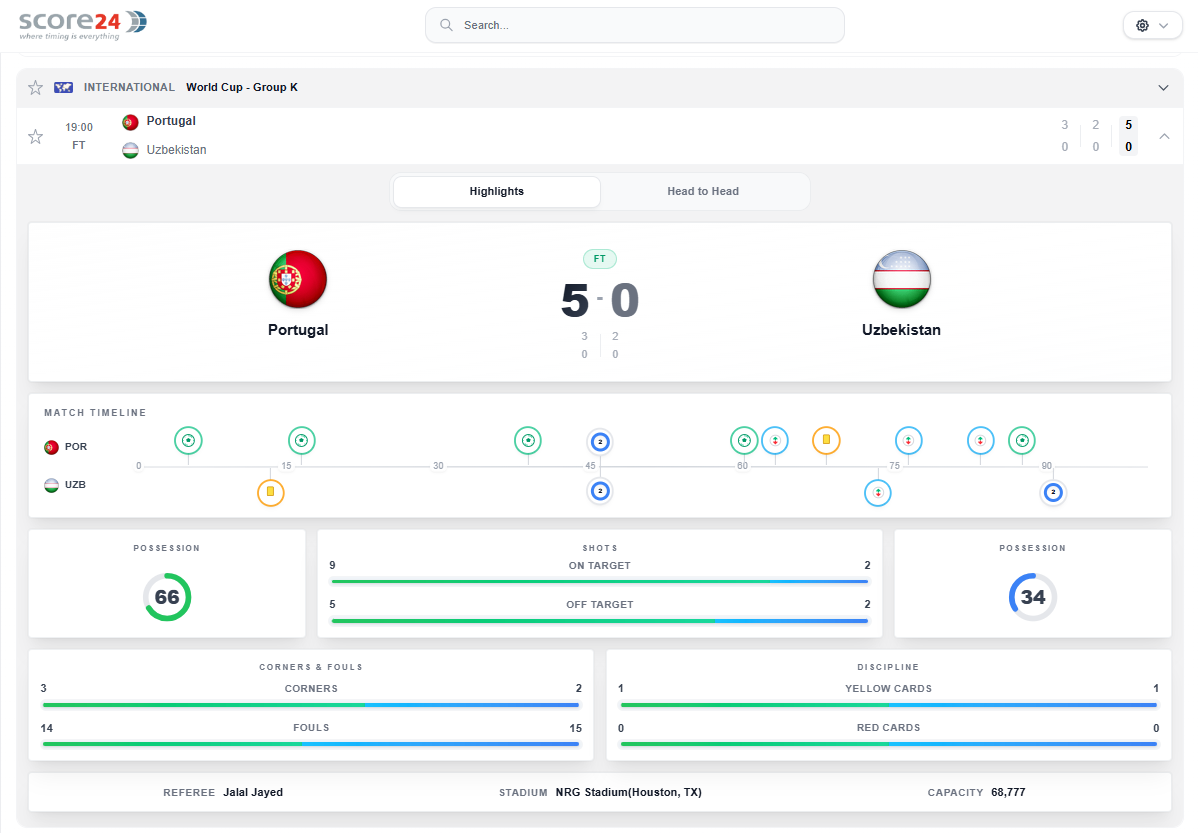Click Portugal's last goal icon near 90 minutes
This screenshot has height=833, width=1198.
click(x=1022, y=440)
